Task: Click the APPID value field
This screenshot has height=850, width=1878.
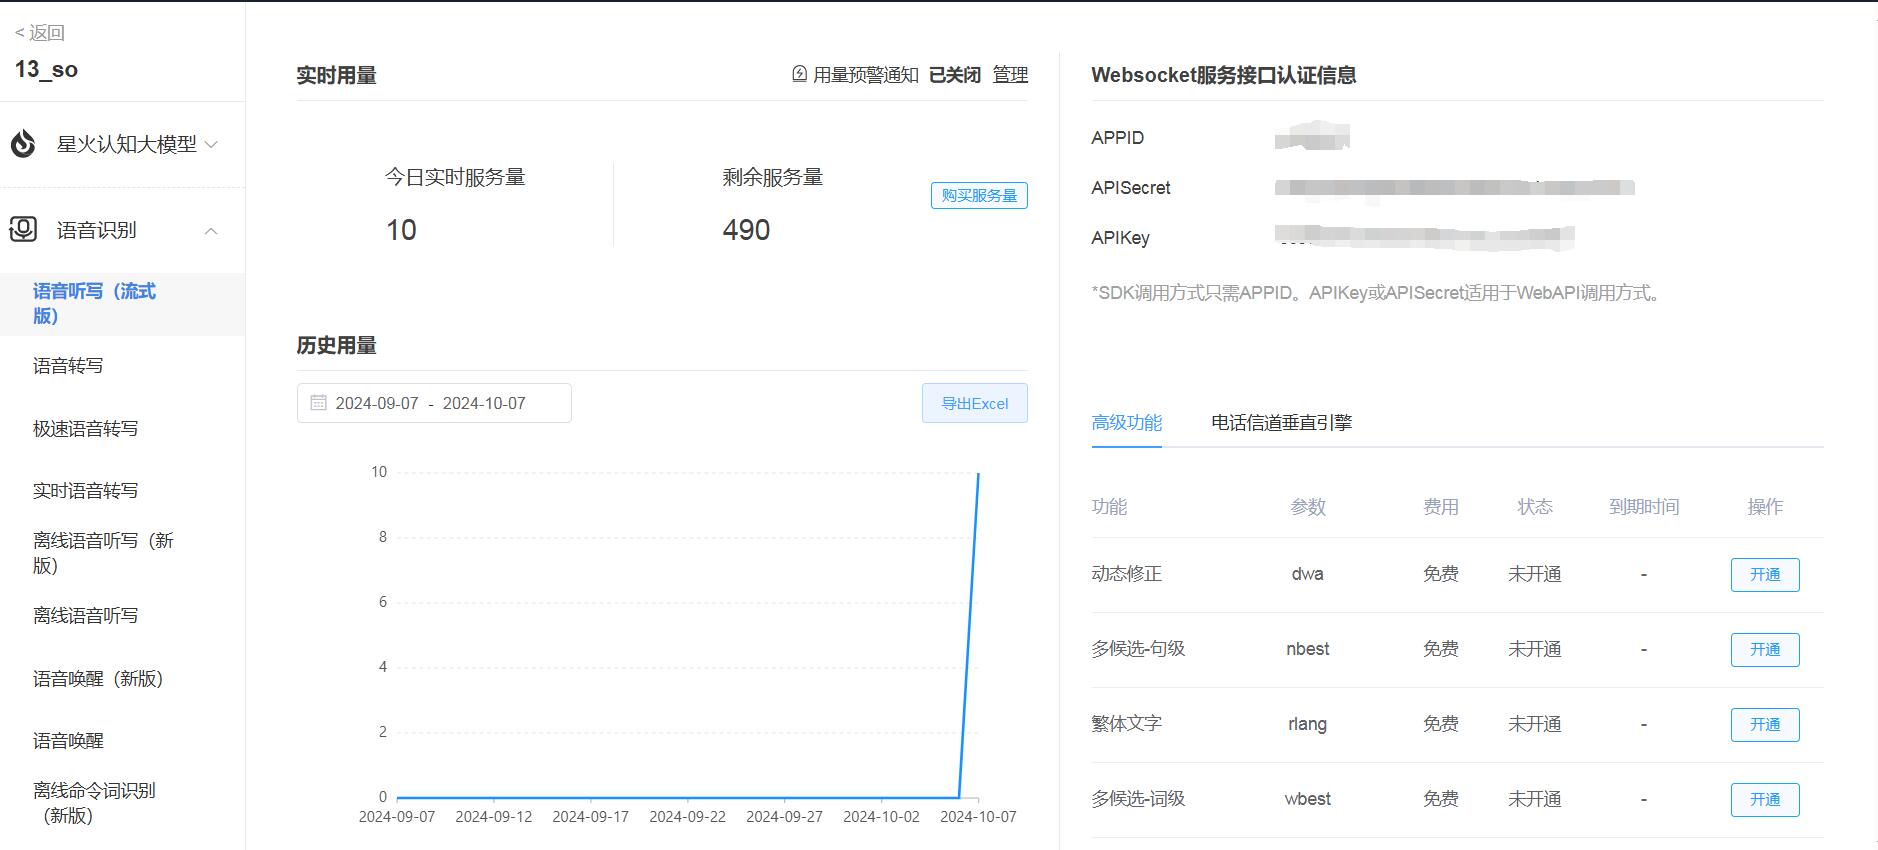Action: [x=1312, y=137]
